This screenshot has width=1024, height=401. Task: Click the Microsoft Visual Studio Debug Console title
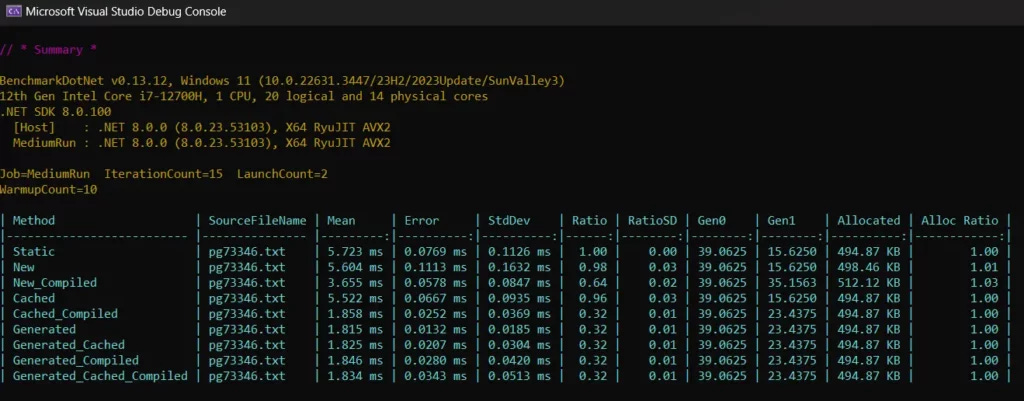click(x=125, y=12)
